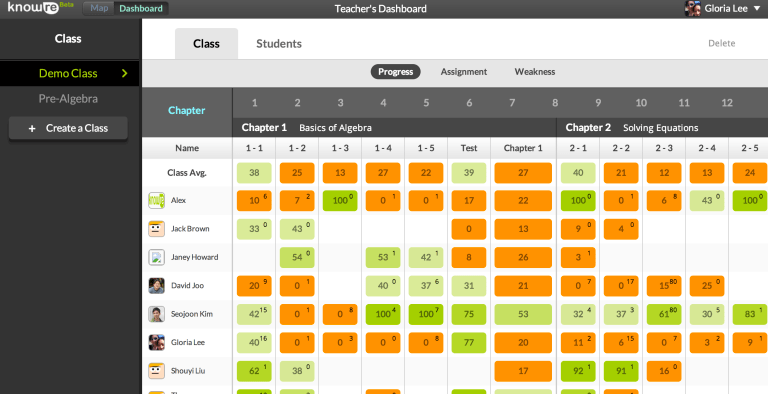This screenshot has width=768, height=394.
Task: Click the 2 - 2 column header
Action: click(621, 148)
